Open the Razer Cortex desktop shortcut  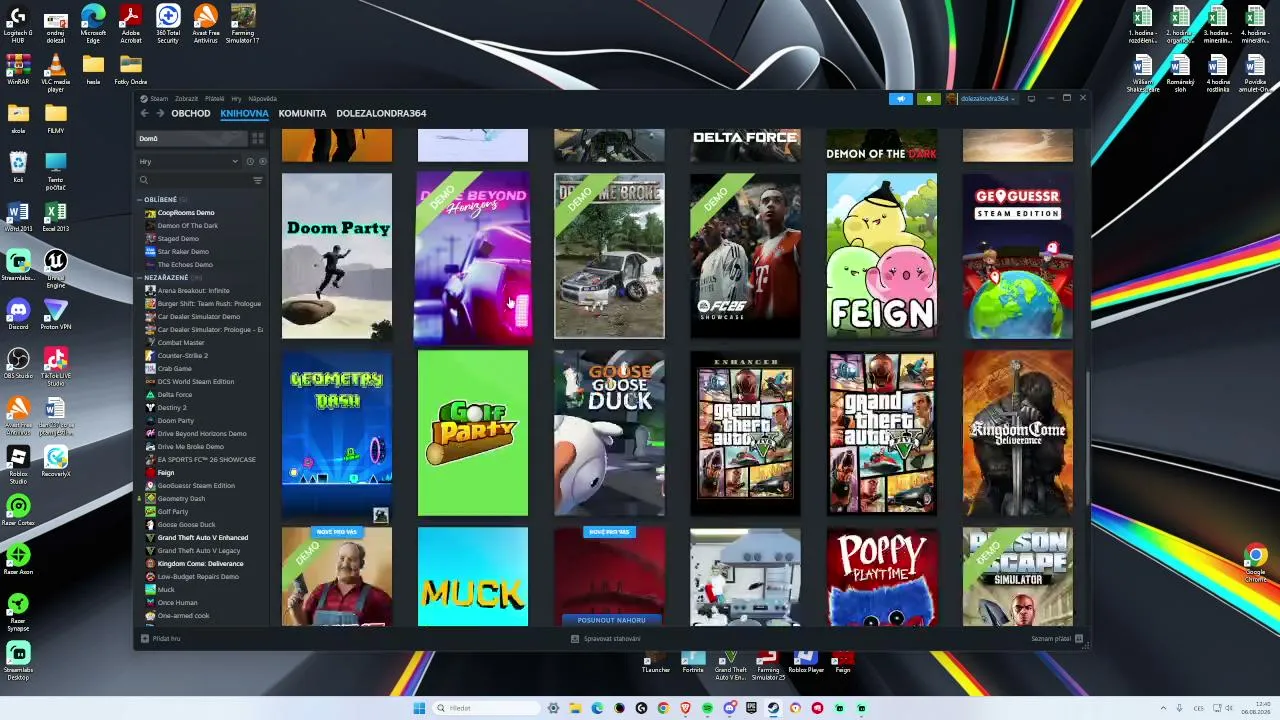(18, 511)
